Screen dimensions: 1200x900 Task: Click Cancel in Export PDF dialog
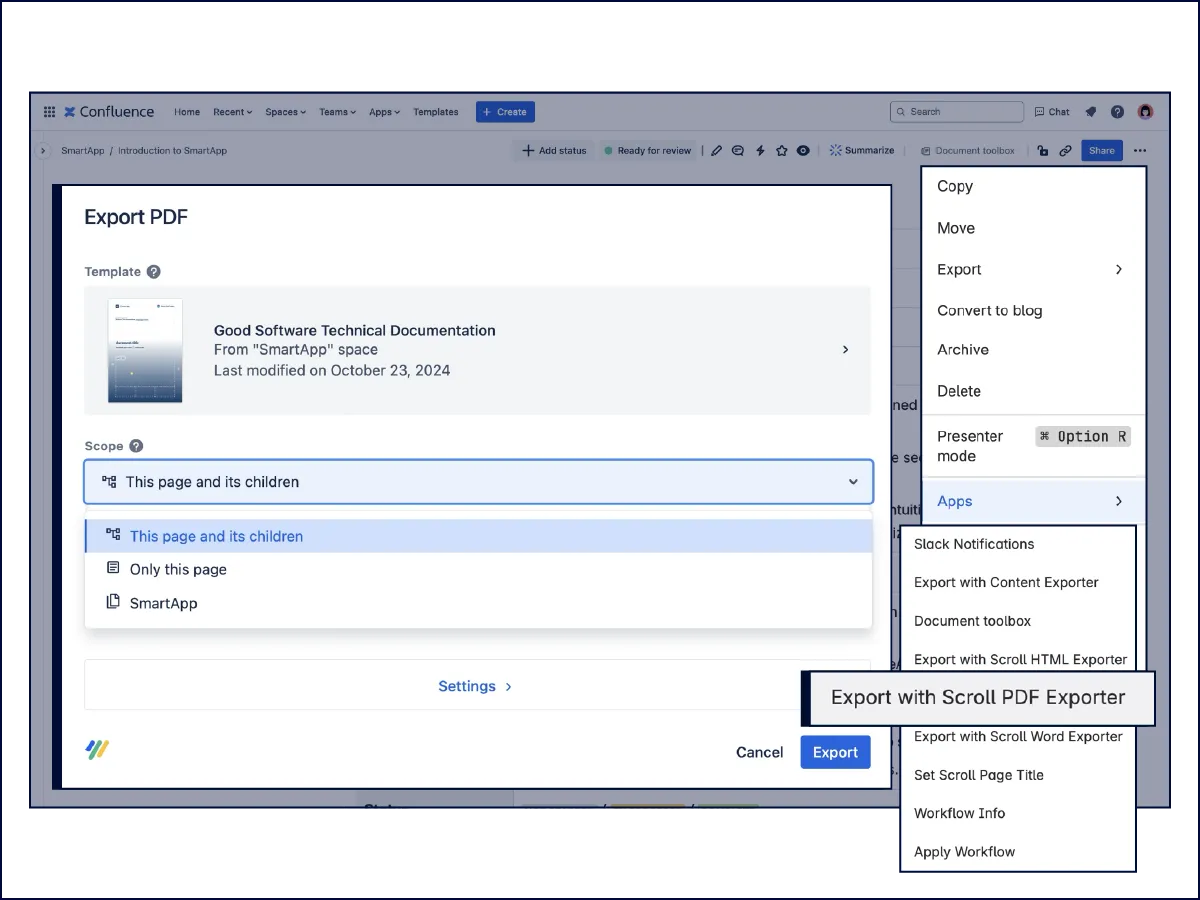[x=760, y=752]
